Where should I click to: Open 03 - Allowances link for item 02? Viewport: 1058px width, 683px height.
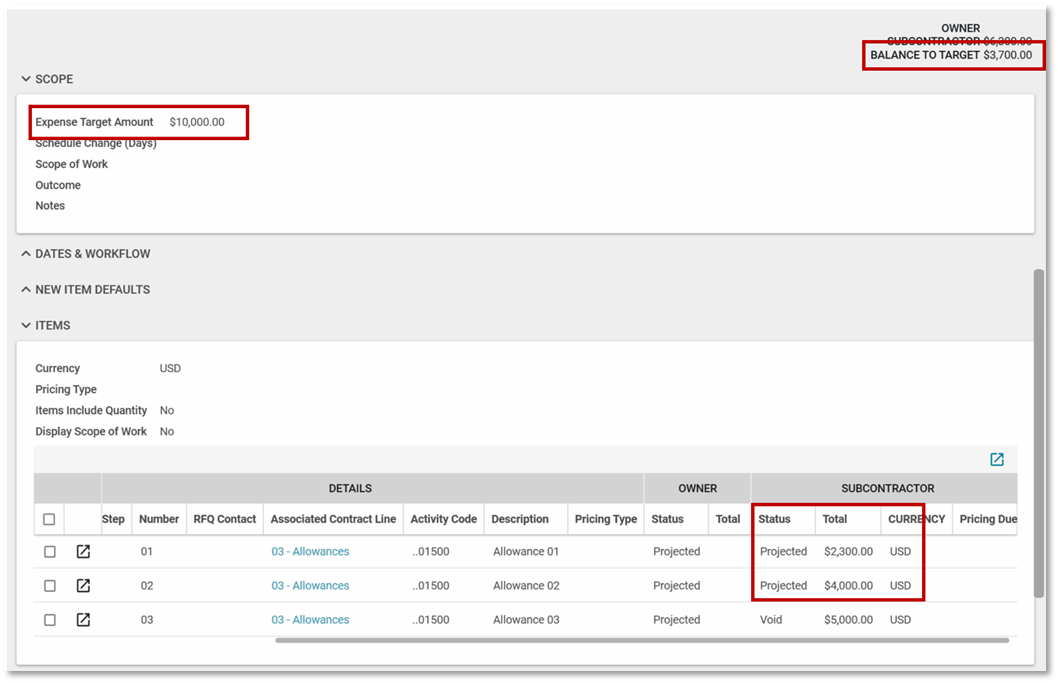[x=310, y=586]
